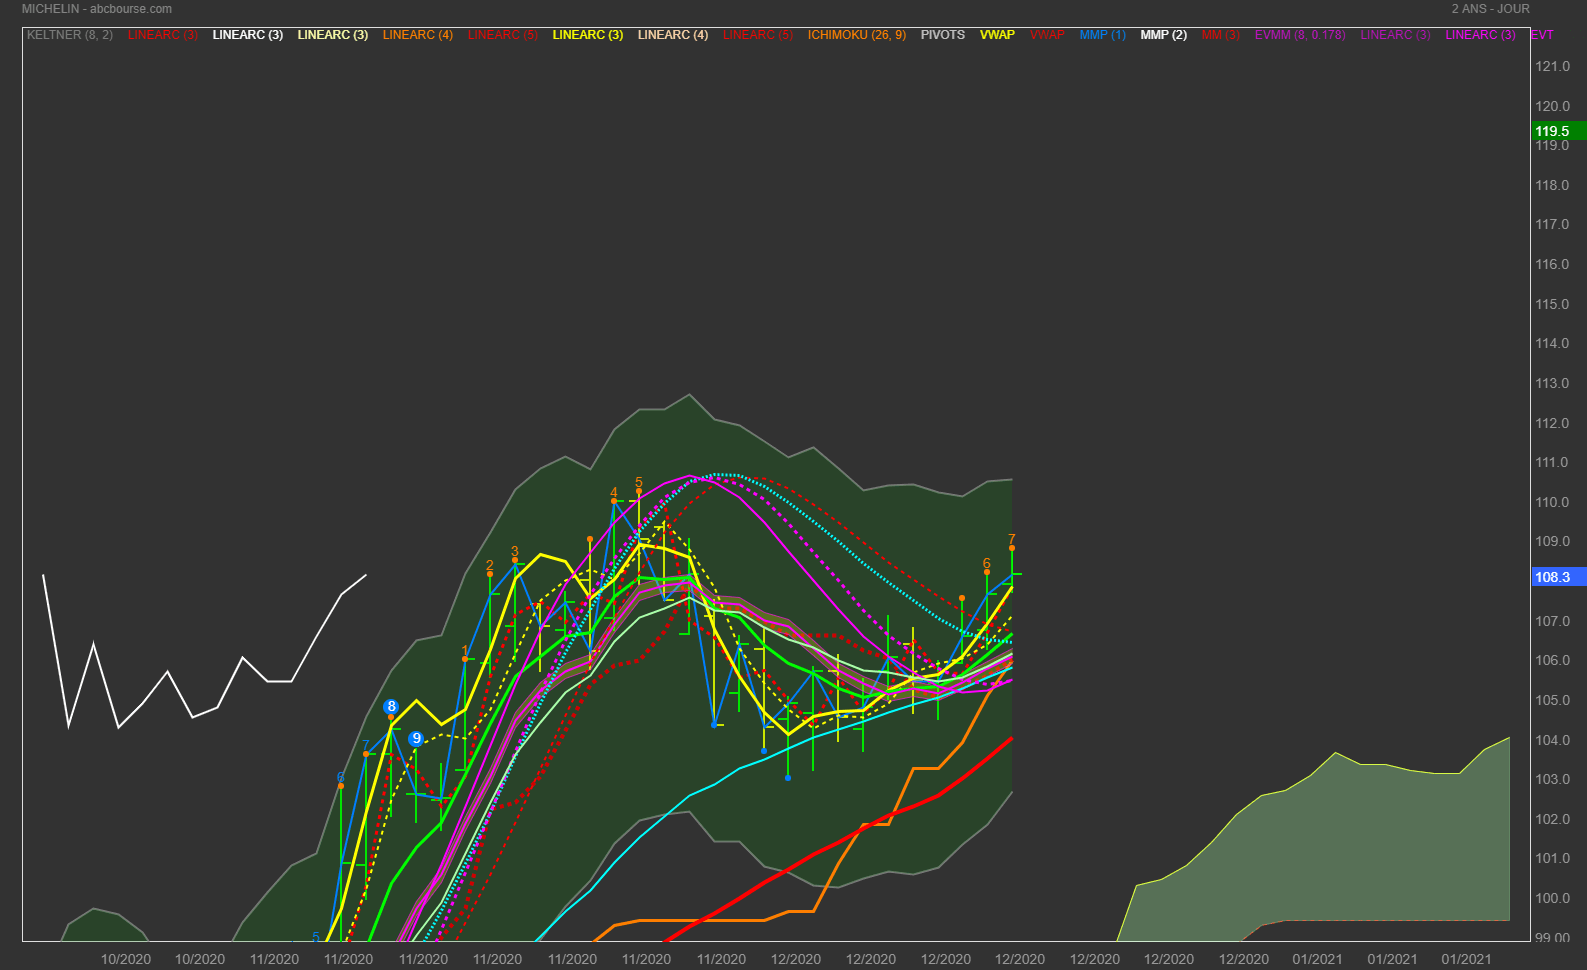Click the red VWAP legend label
This screenshot has width=1587, height=970.
(x=1047, y=35)
